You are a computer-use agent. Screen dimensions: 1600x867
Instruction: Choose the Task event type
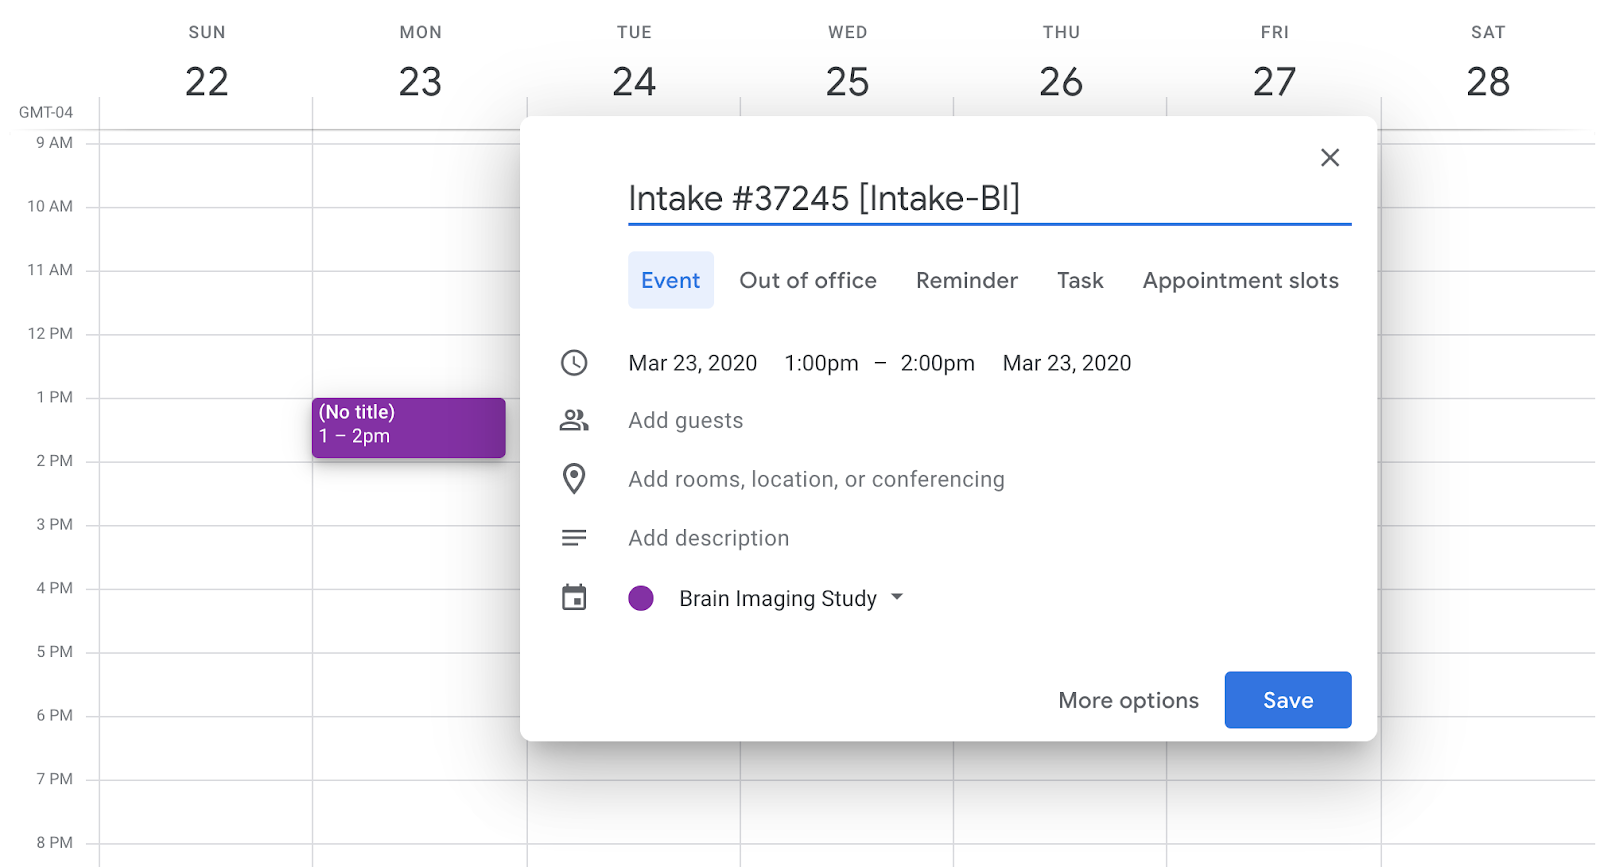point(1080,281)
